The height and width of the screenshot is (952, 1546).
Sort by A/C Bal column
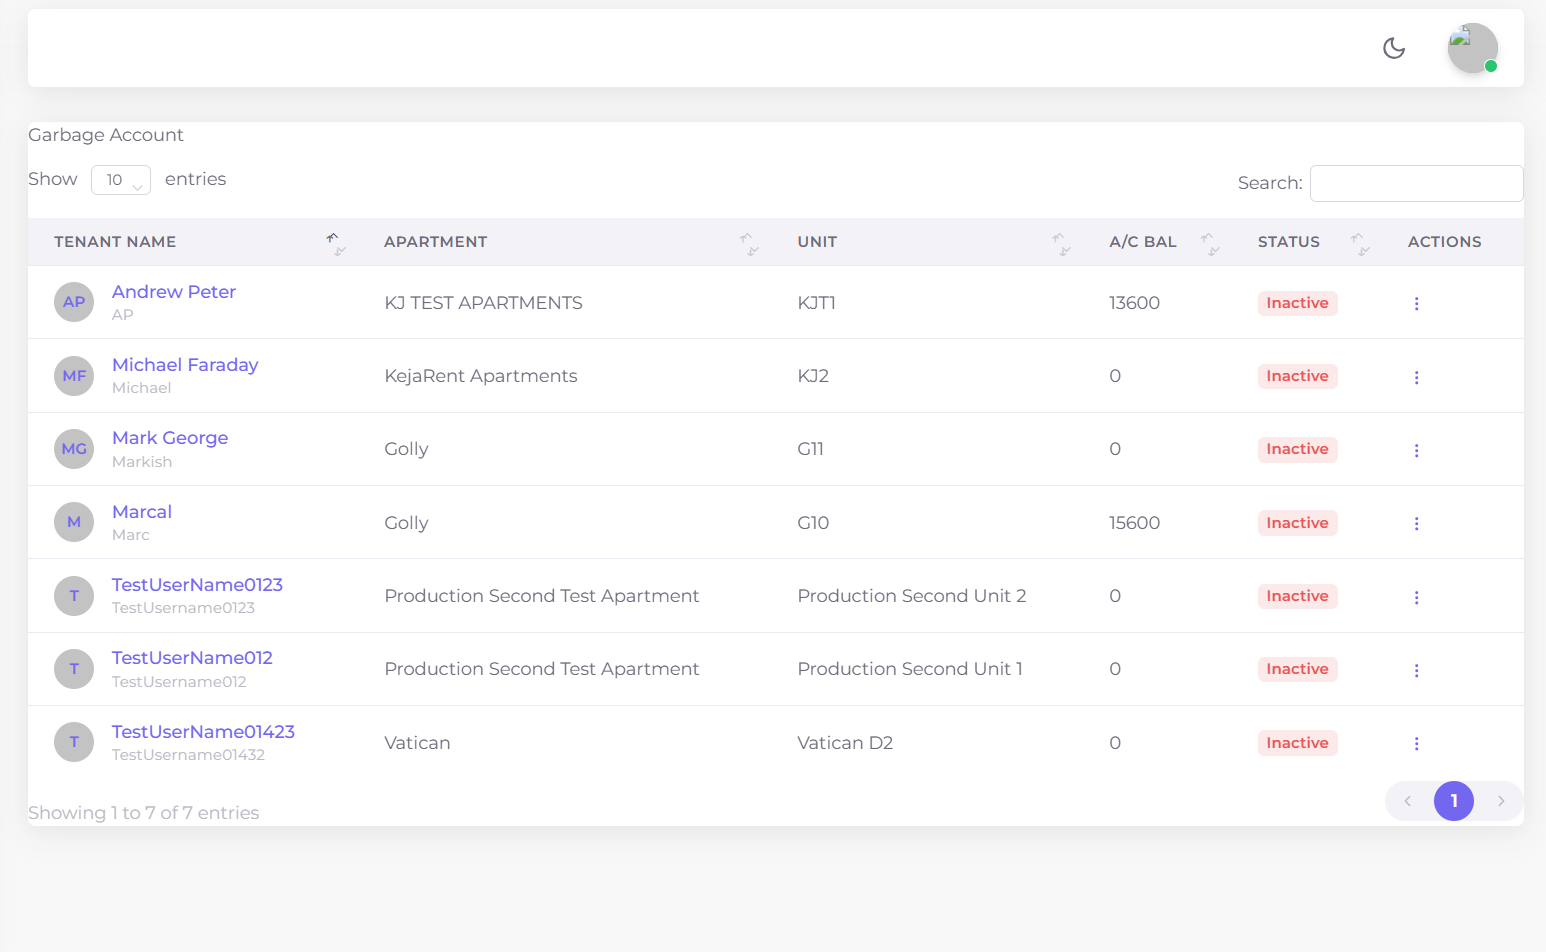(x=1143, y=242)
